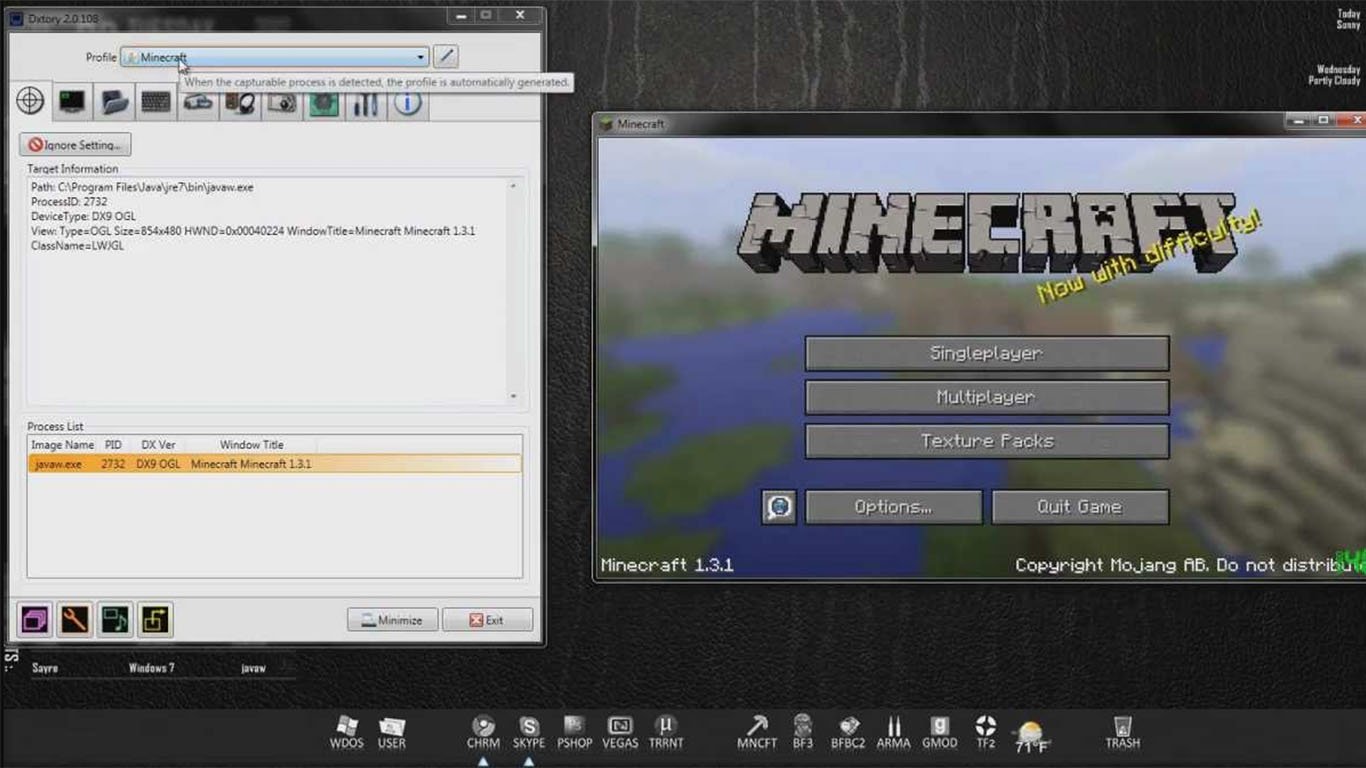Open the Audio headphones tab in Dxtory

tap(240, 102)
